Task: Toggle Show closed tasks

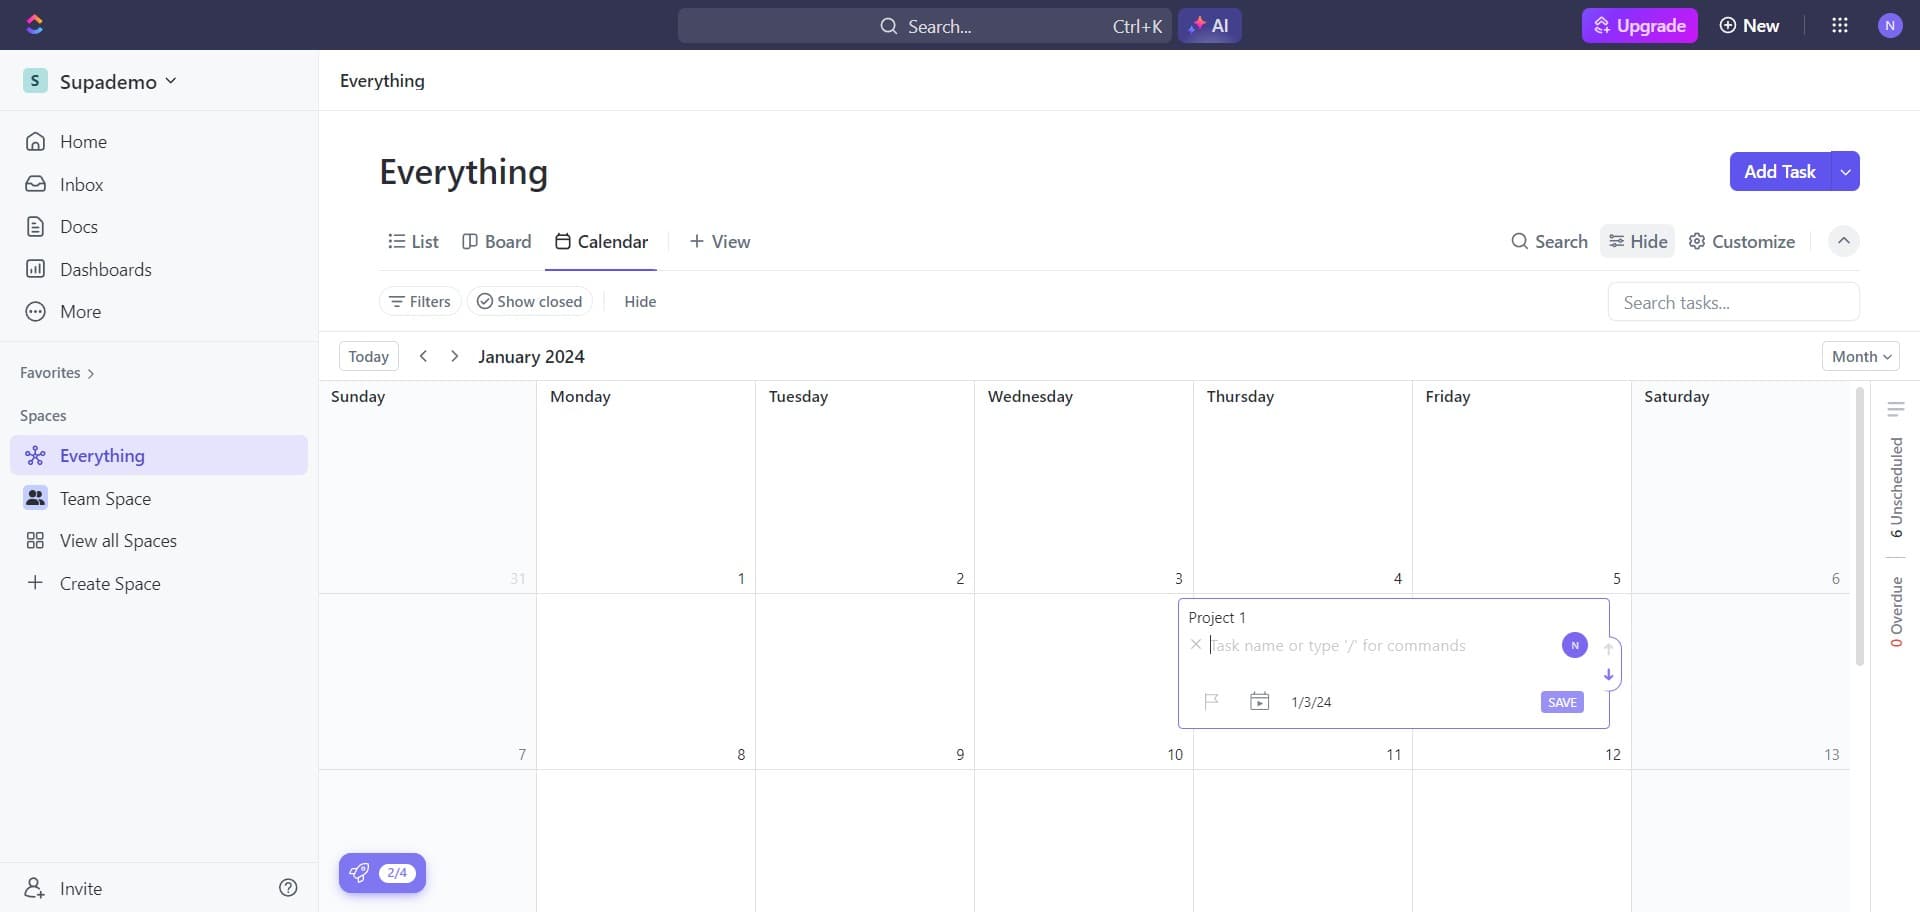Action: pos(529,300)
